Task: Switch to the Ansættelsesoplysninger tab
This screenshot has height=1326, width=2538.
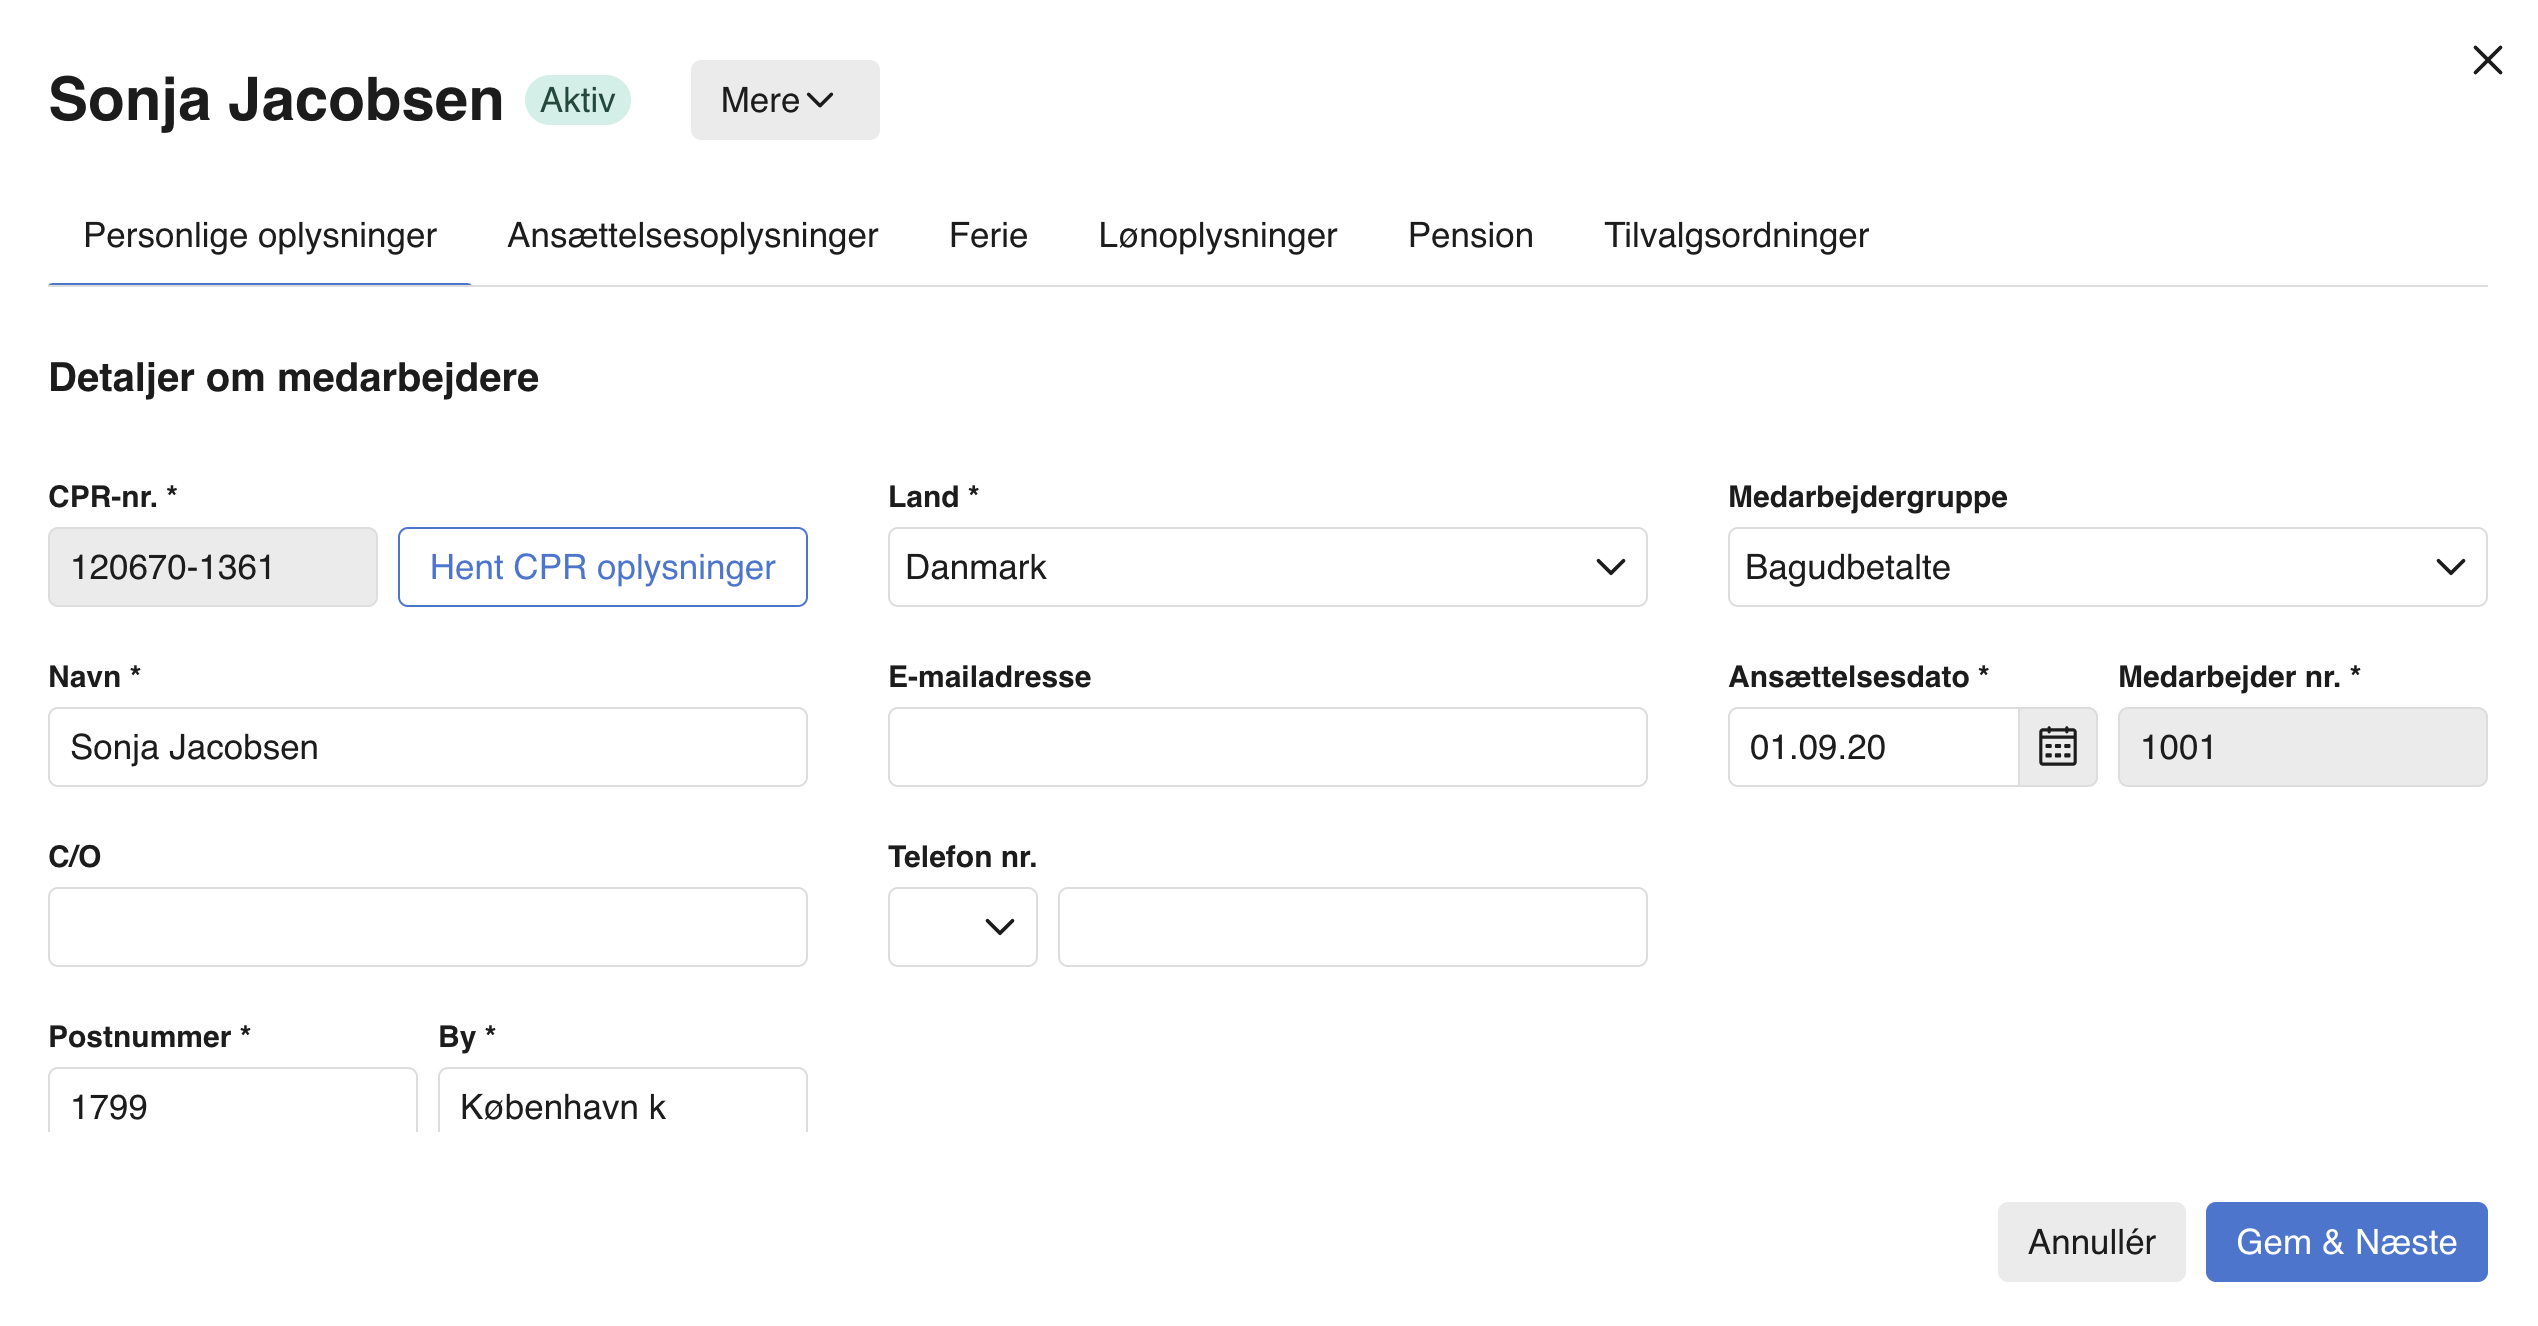Action: click(x=692, y=236)
